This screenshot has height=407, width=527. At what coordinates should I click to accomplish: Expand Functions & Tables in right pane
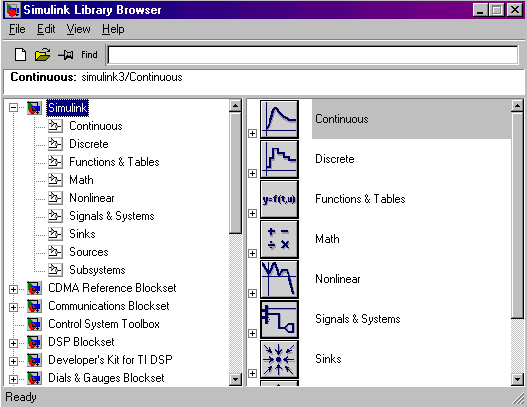(x=252, y=213)
